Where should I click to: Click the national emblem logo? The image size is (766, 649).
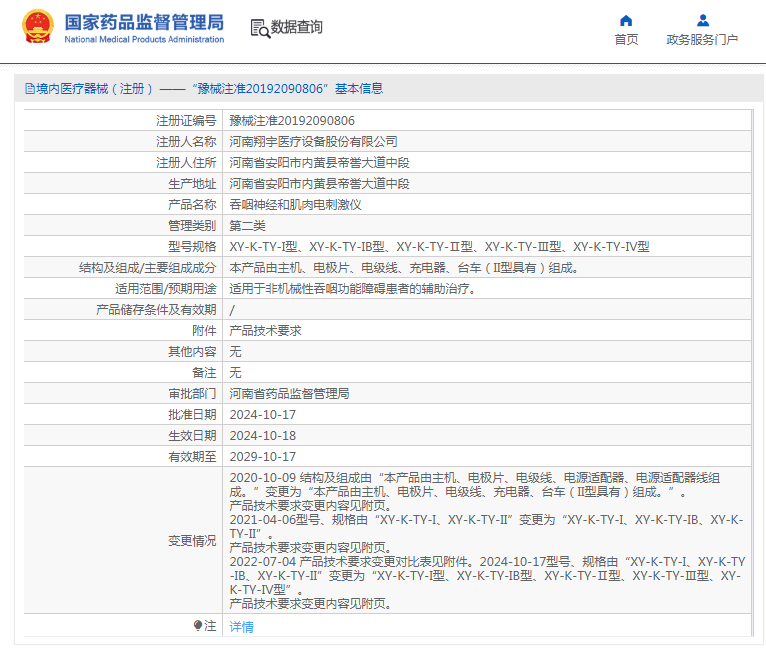pos(38,26)
